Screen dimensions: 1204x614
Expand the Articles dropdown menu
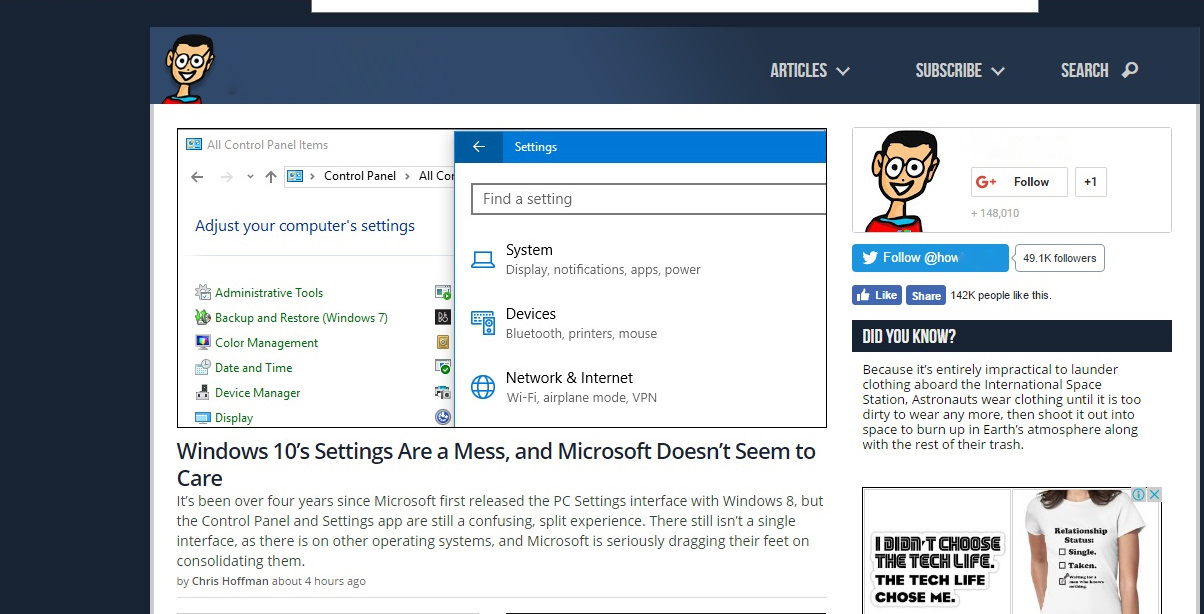click(810, 70)
